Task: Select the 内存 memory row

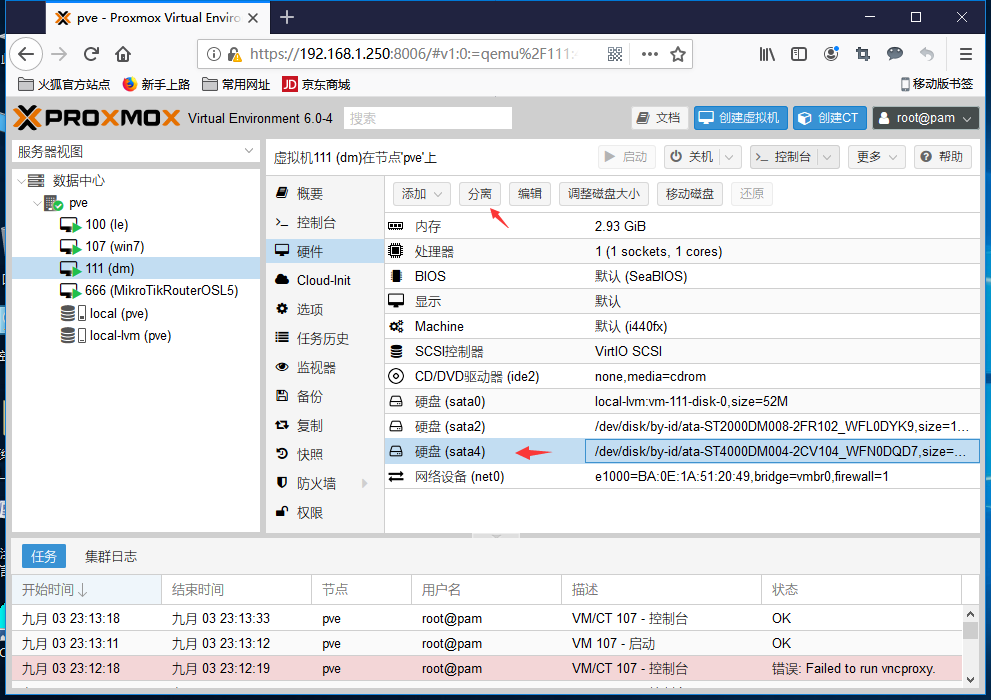Action: (682, 226)
